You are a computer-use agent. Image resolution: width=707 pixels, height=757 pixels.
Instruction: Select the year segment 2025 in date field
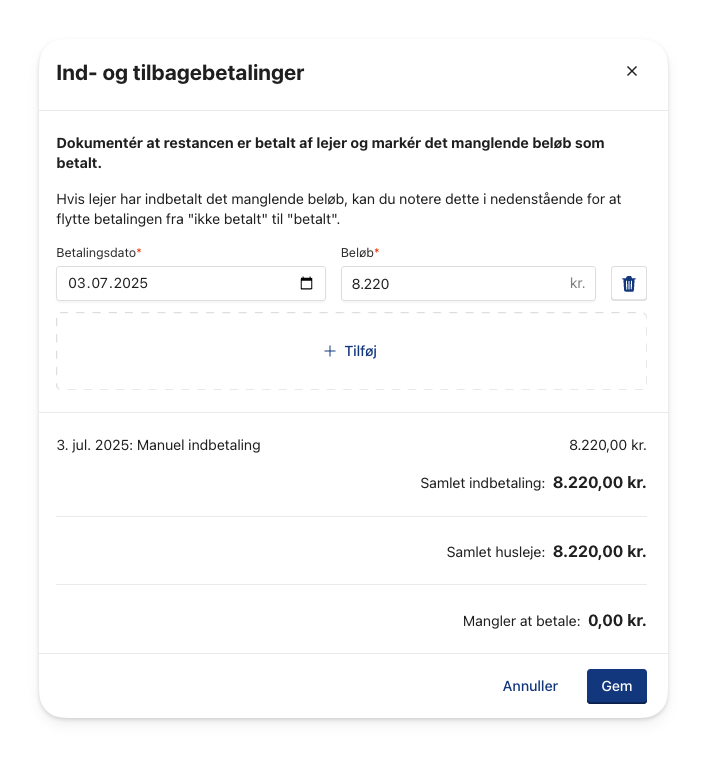tap(130, 283)
